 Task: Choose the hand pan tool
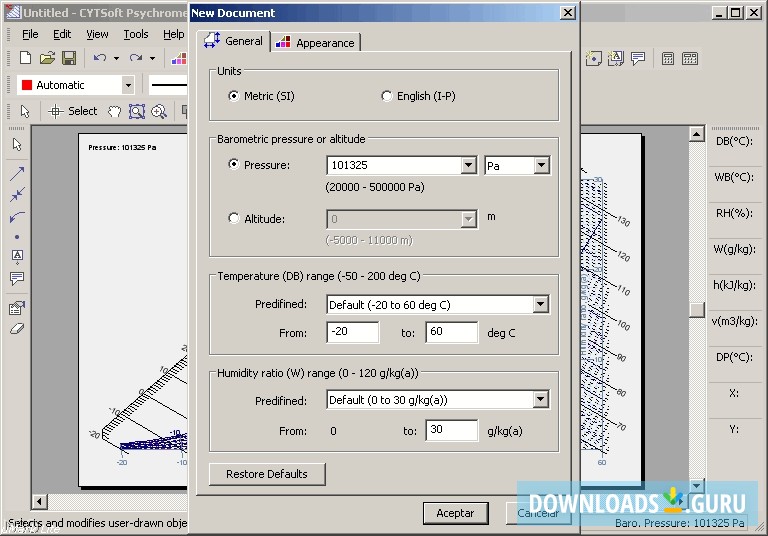click(115, 112)
